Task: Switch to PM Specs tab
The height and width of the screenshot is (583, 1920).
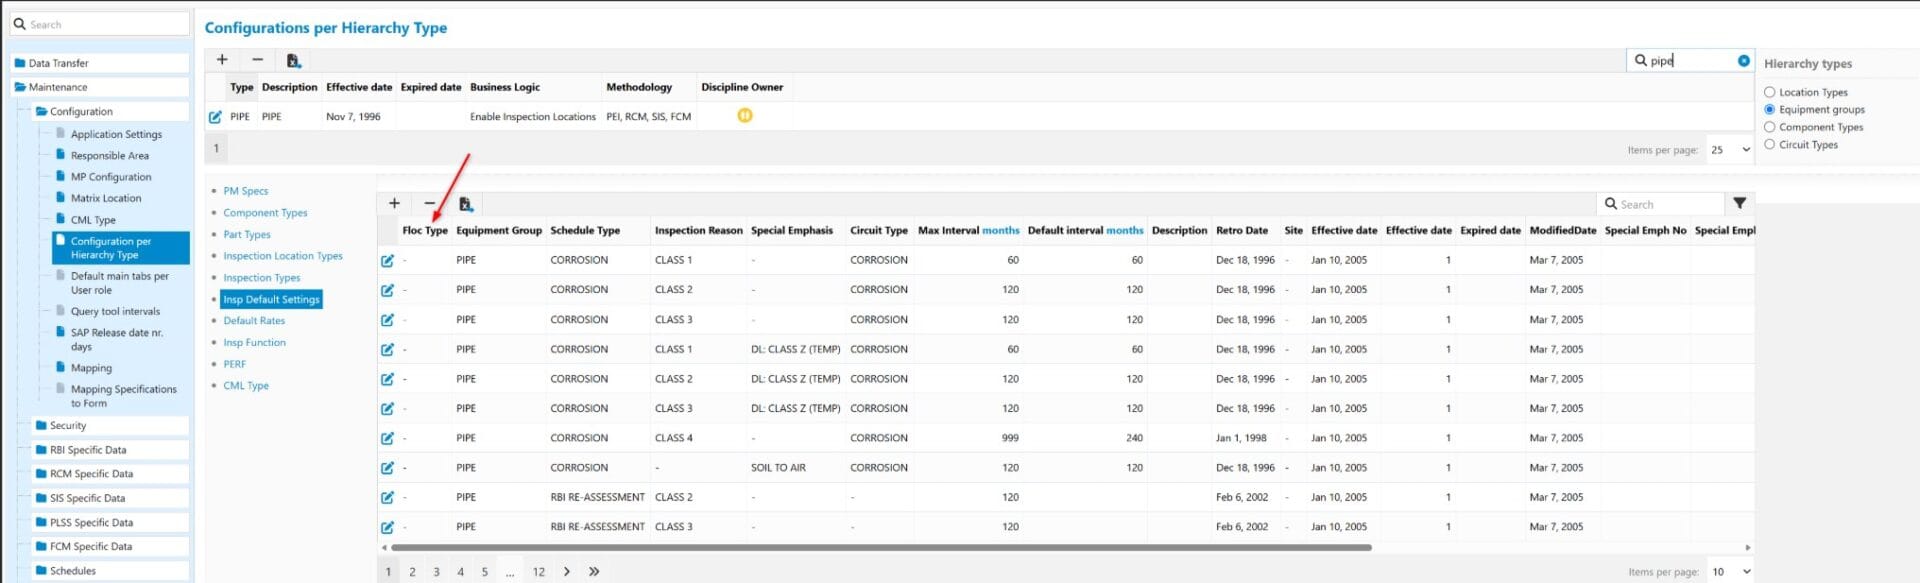Action: (246, 191)
